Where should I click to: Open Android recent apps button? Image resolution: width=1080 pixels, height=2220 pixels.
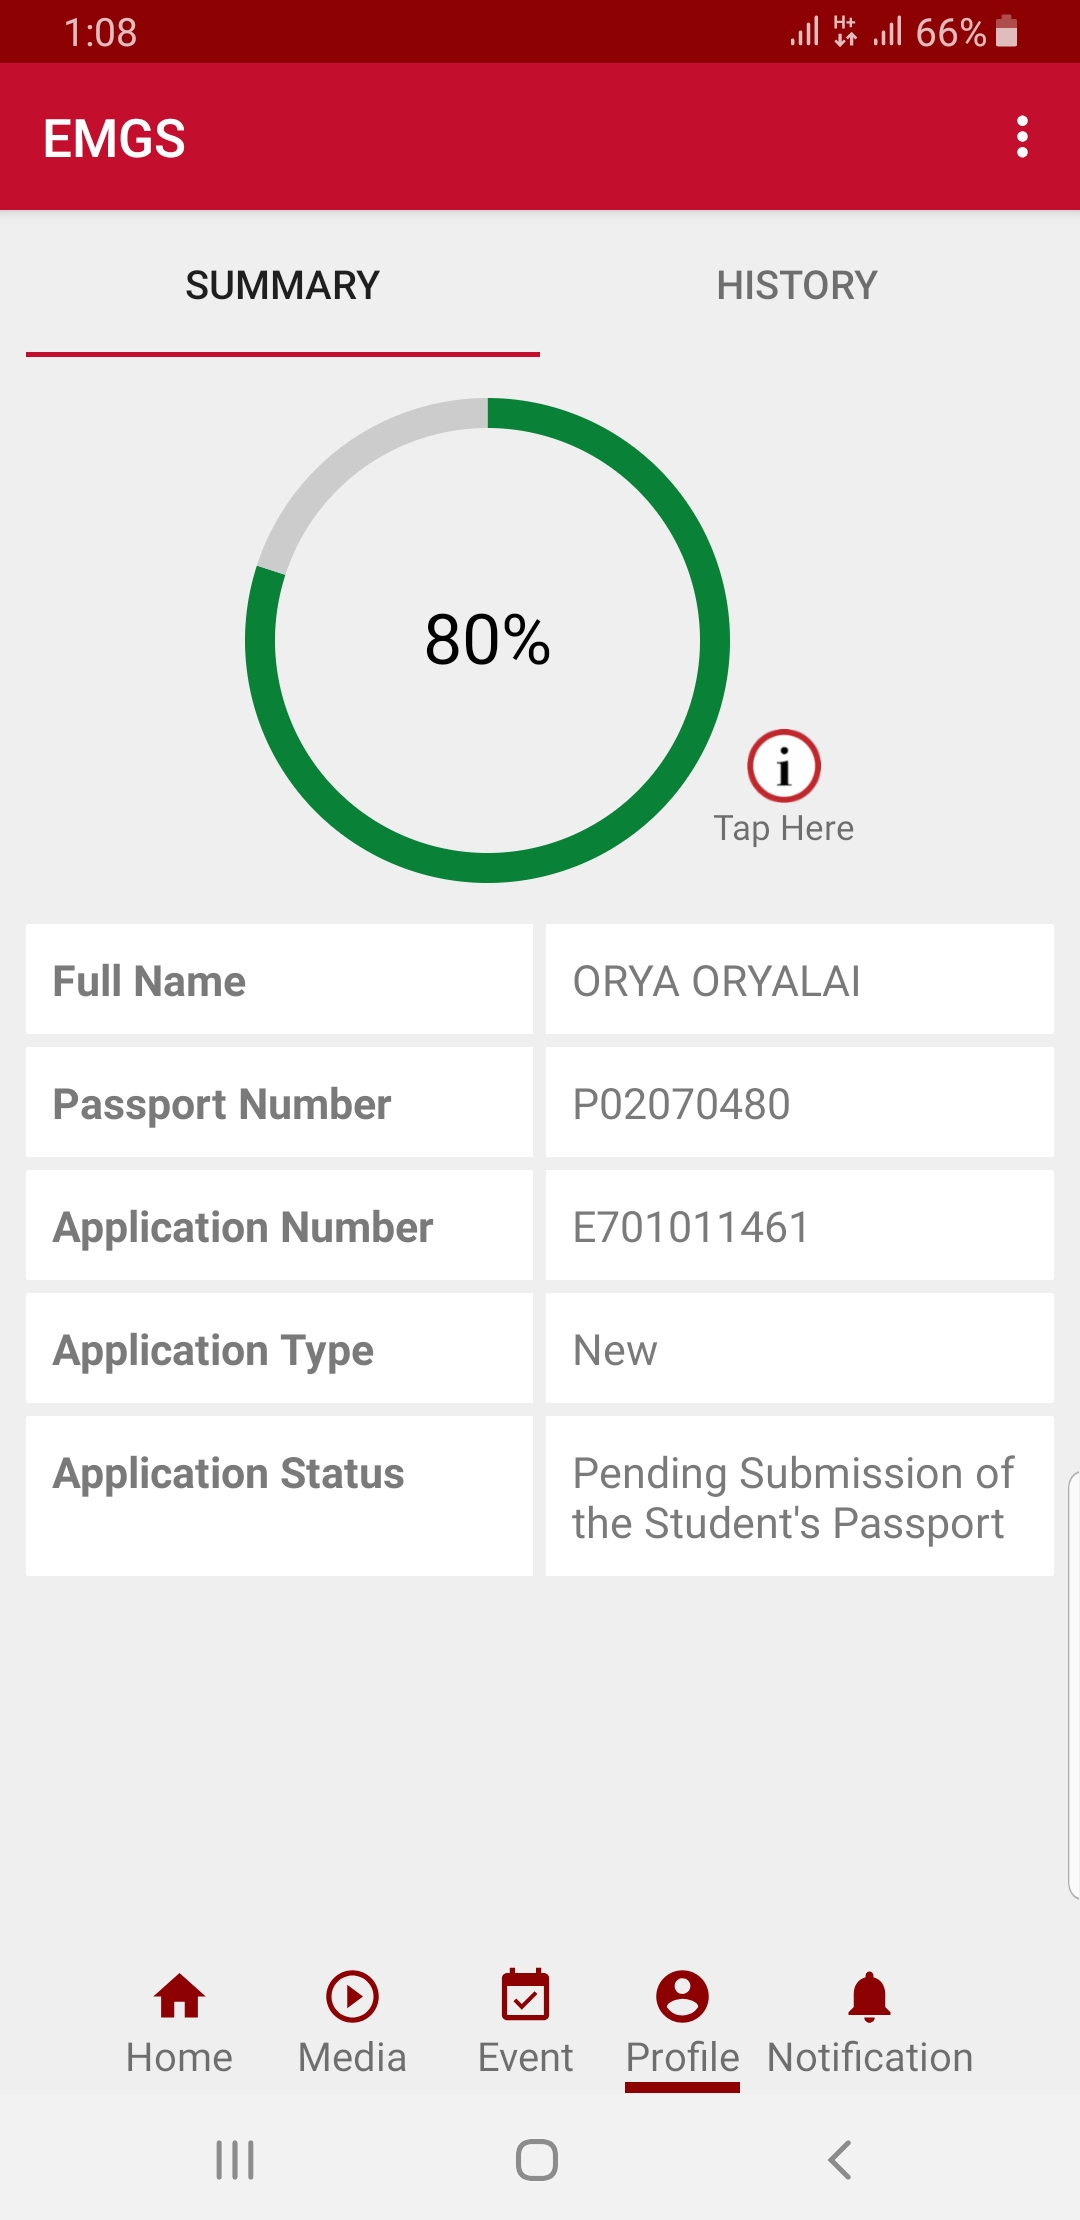click(236, 2160)
